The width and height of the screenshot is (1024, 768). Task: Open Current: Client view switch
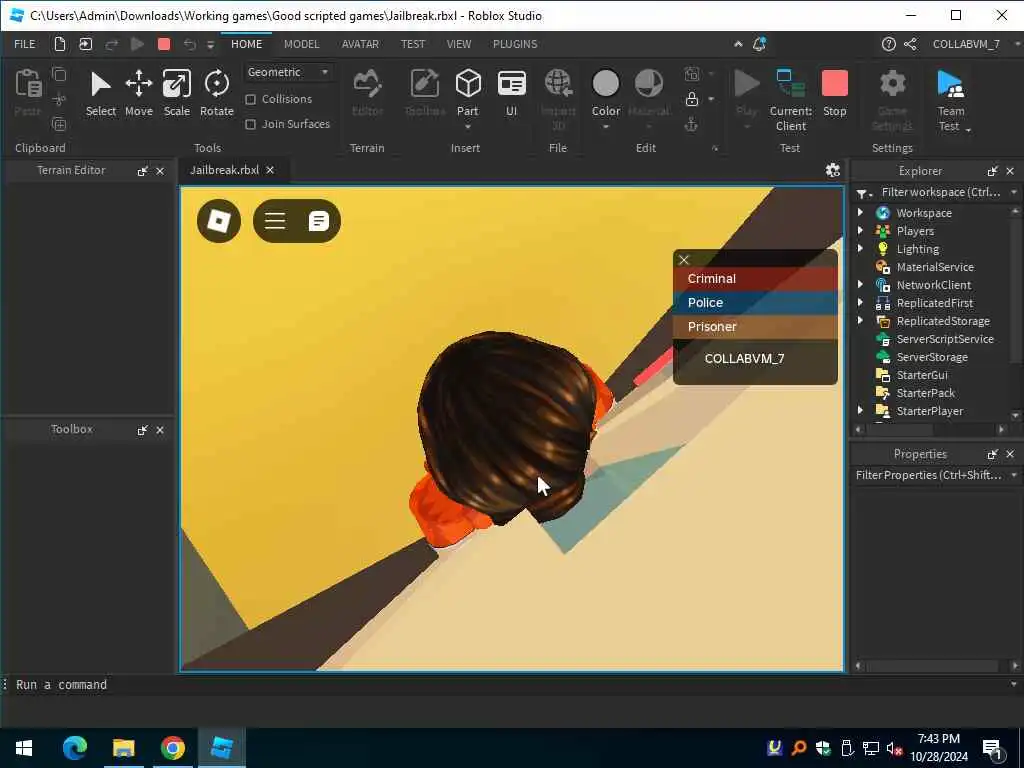click(x=790, y=99)
